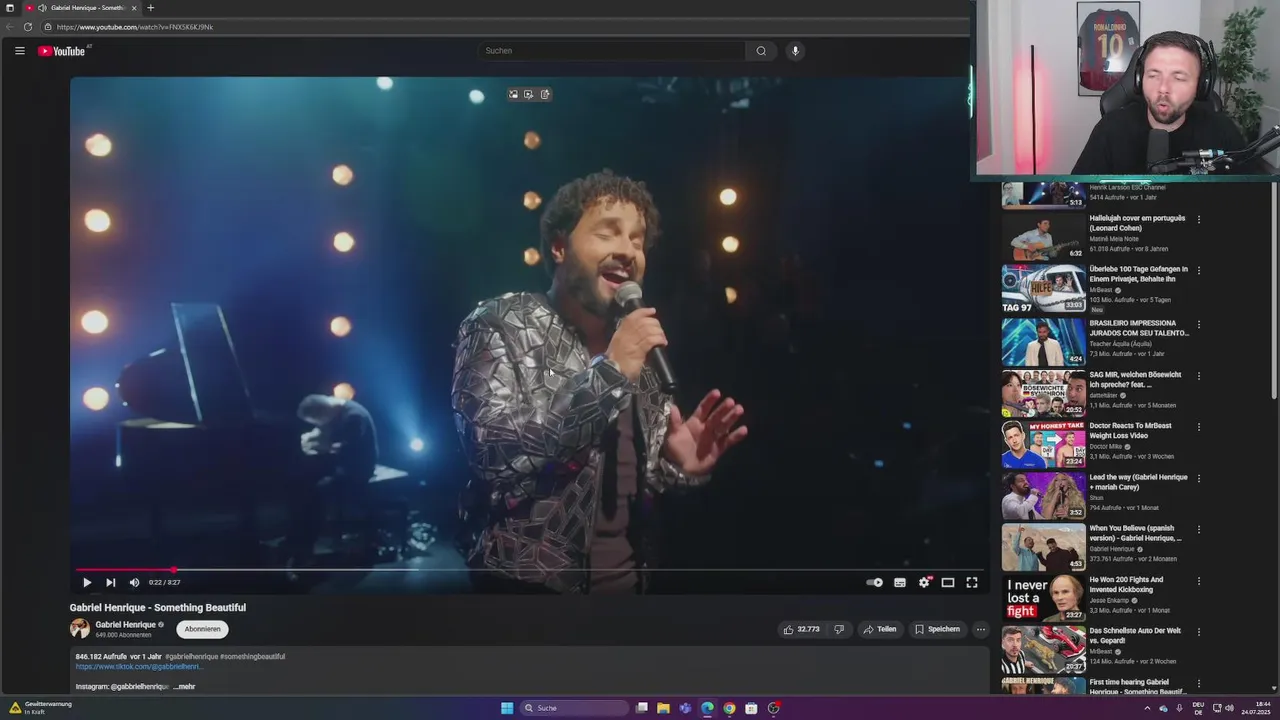Click the third overlay icon atop video
The image size is (1280, 720).
(x=545, y=94)
